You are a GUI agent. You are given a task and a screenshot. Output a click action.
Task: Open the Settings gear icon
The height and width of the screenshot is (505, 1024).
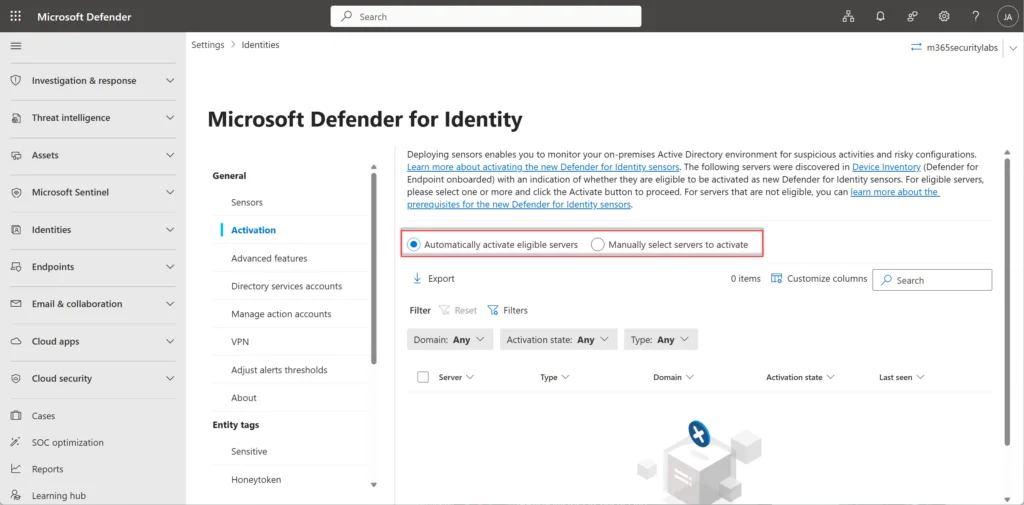(944, 16)
